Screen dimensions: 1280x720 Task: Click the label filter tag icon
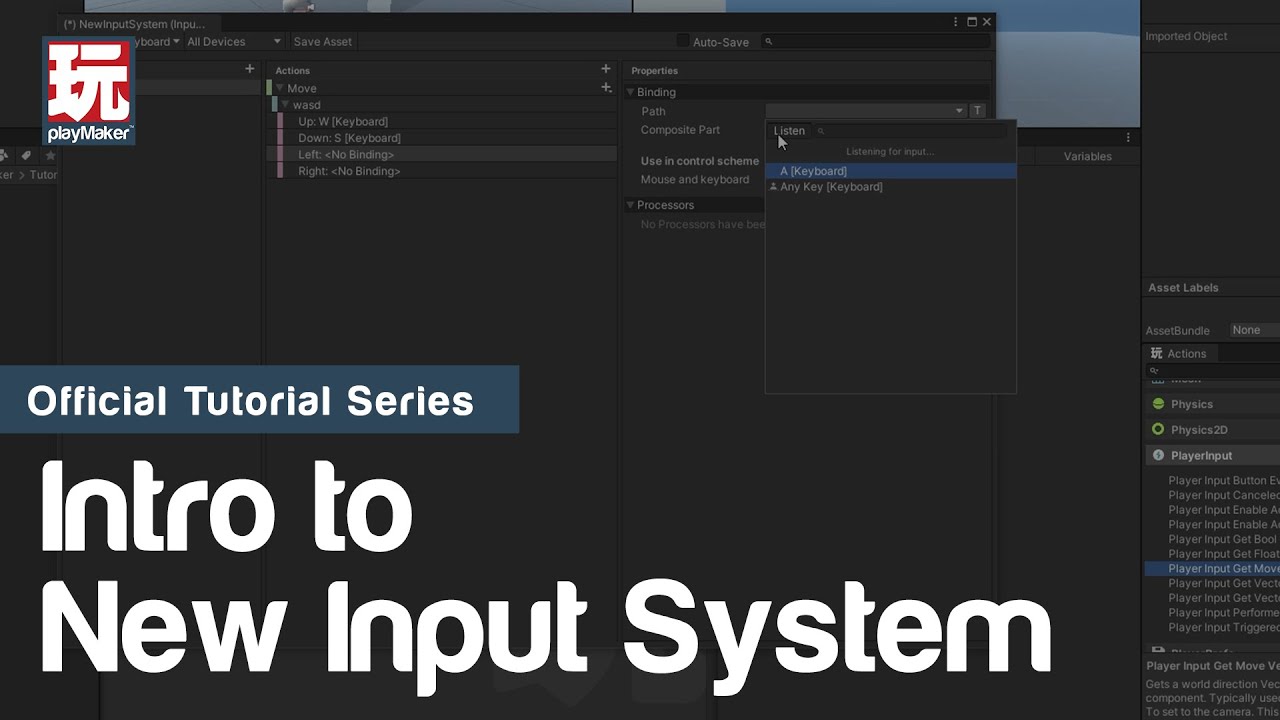pos(26,156)
